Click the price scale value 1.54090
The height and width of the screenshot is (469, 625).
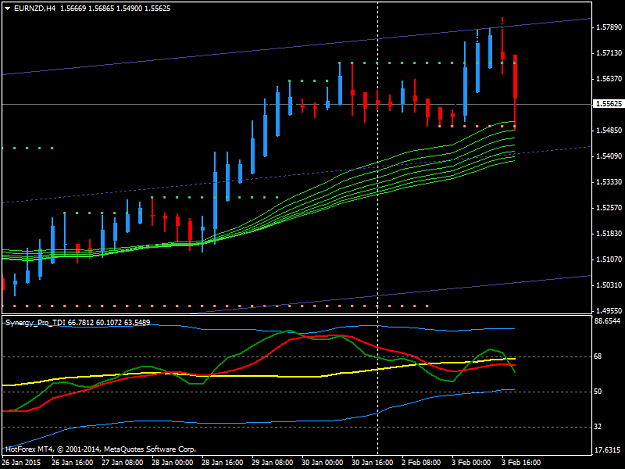(x=609, y=156)
